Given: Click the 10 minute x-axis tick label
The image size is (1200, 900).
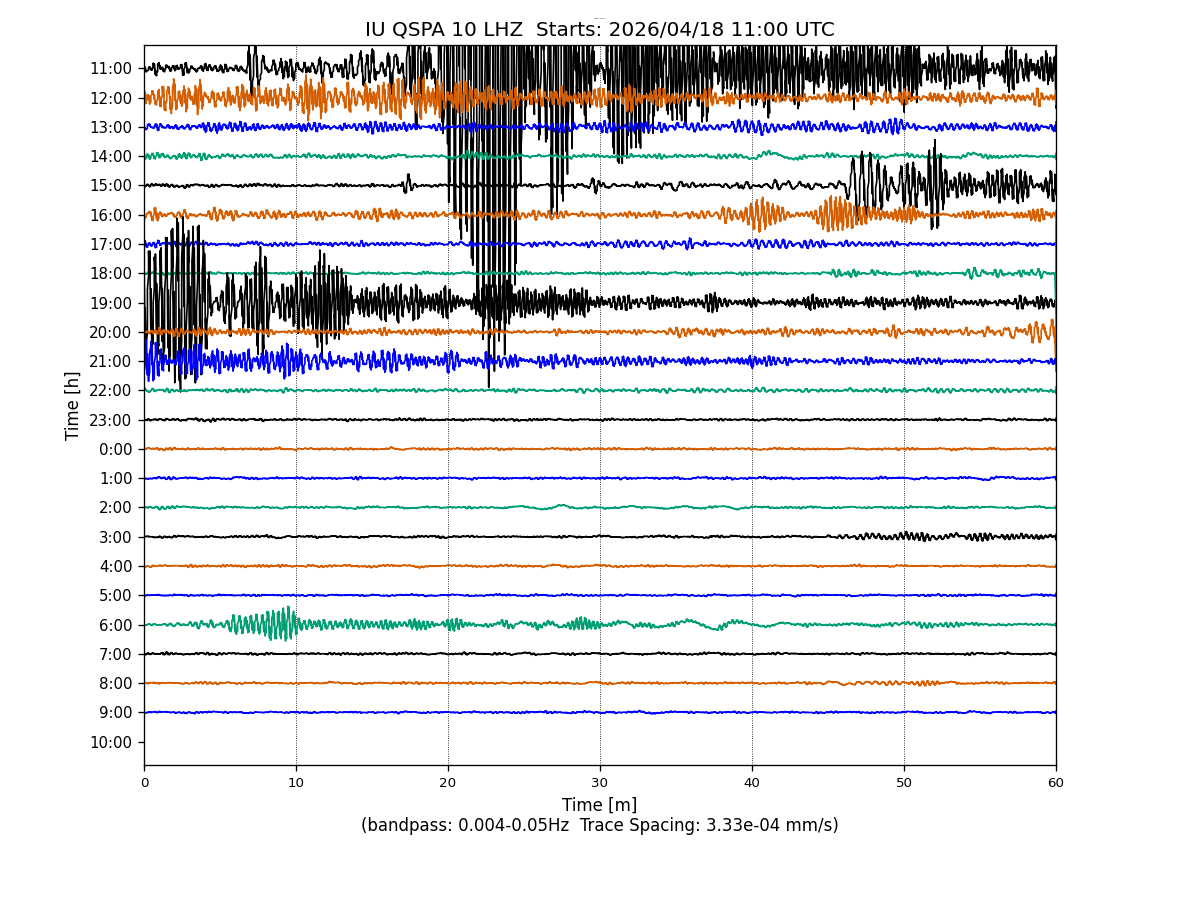Looking at the screenshot, I should (x=296, y=783).
